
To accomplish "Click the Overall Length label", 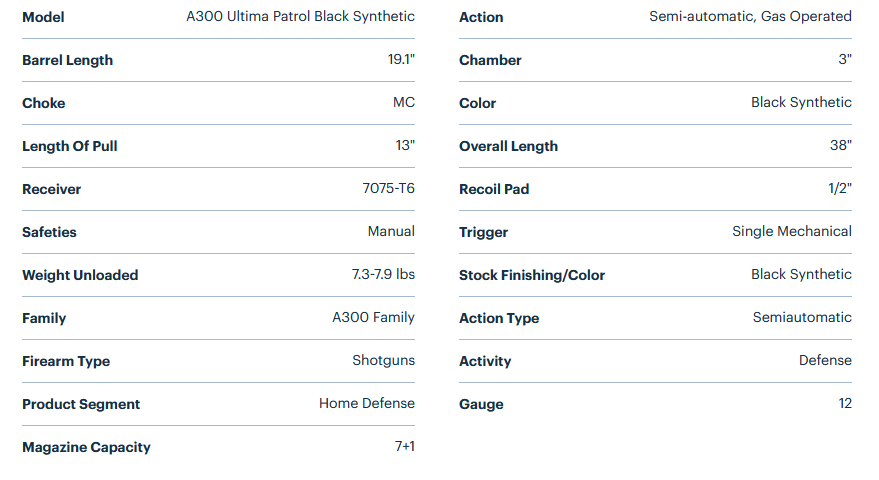I will [508, 146].
